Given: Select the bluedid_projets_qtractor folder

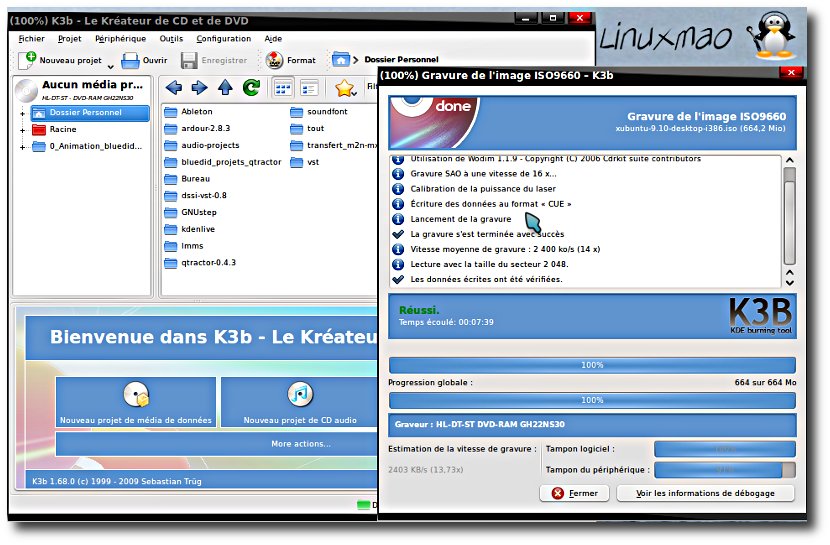Looking at the screenshot, I should coord(222,162).
